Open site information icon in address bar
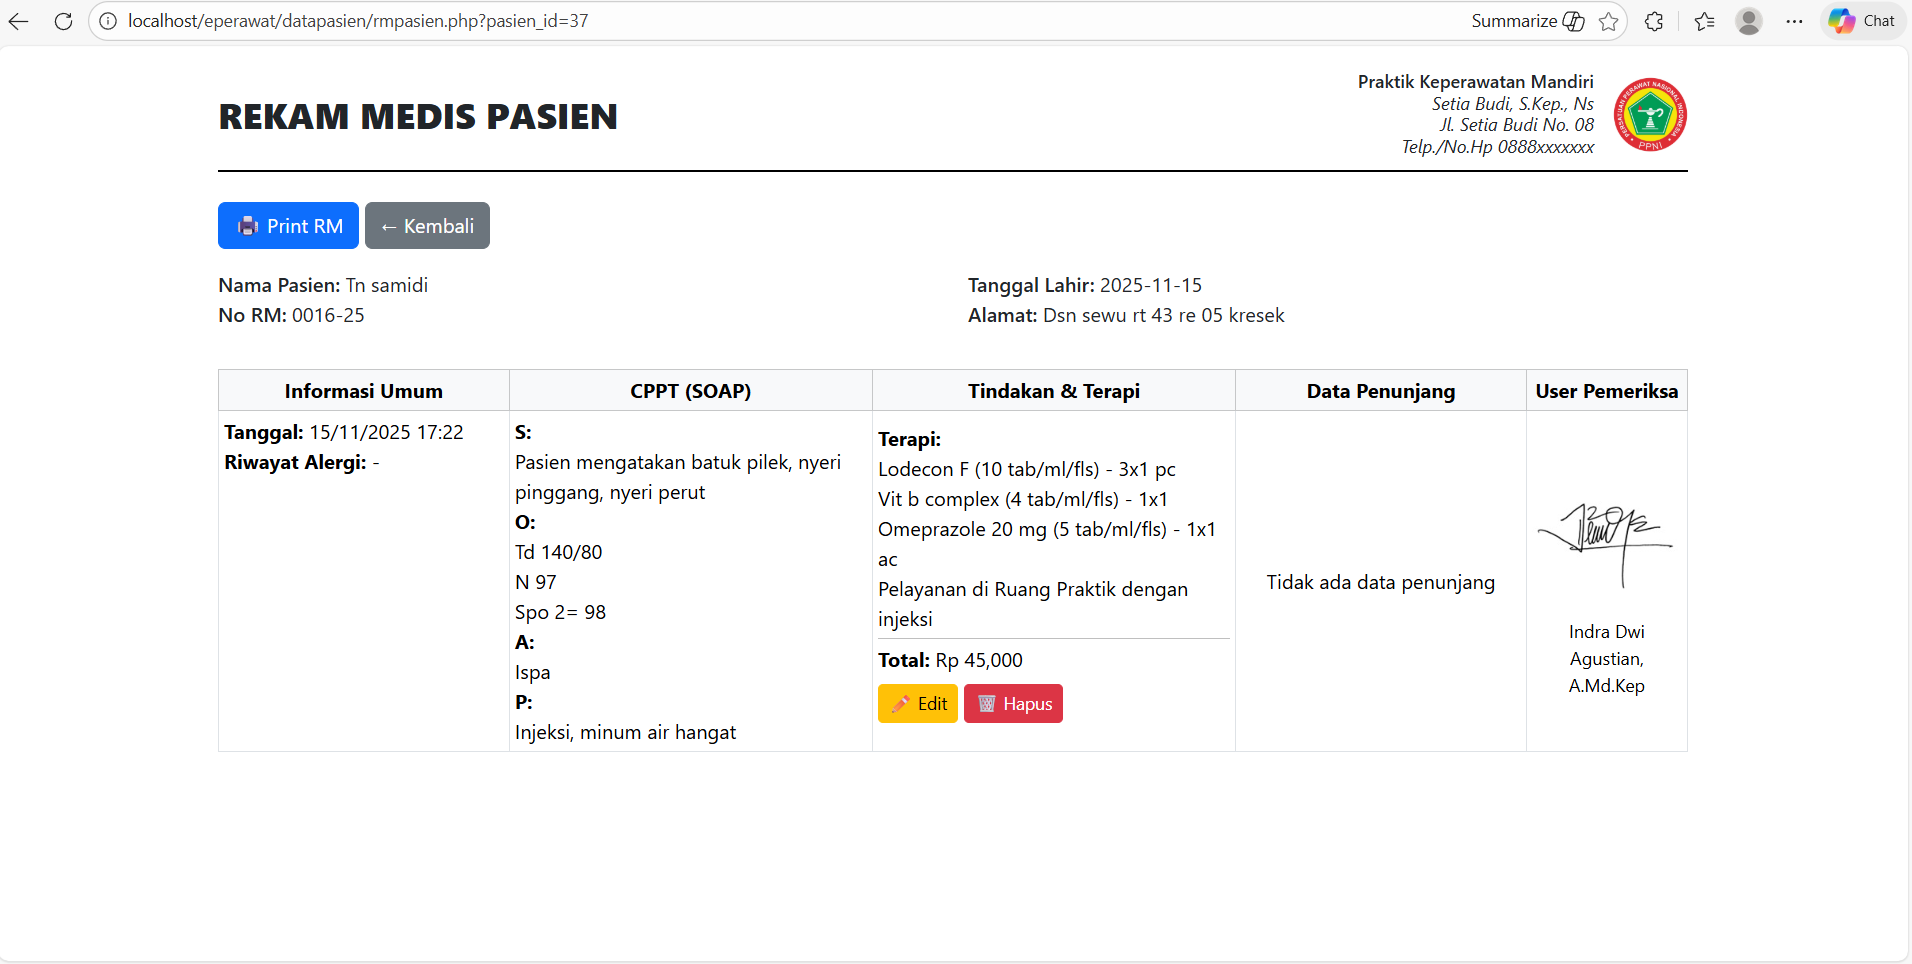The width and height of the screenshot is (1912, 964). click(x=108, y=21)
